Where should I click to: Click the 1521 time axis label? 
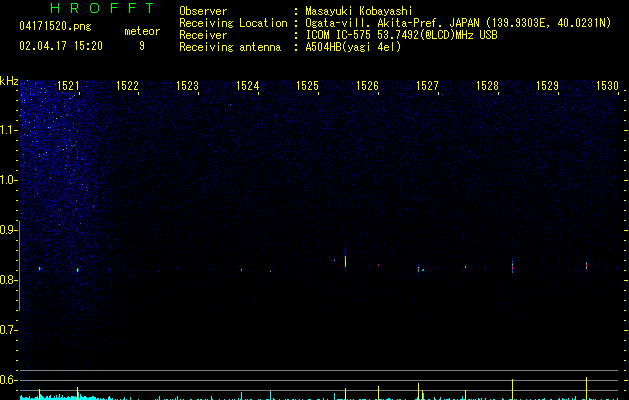[x=68, y=85]
